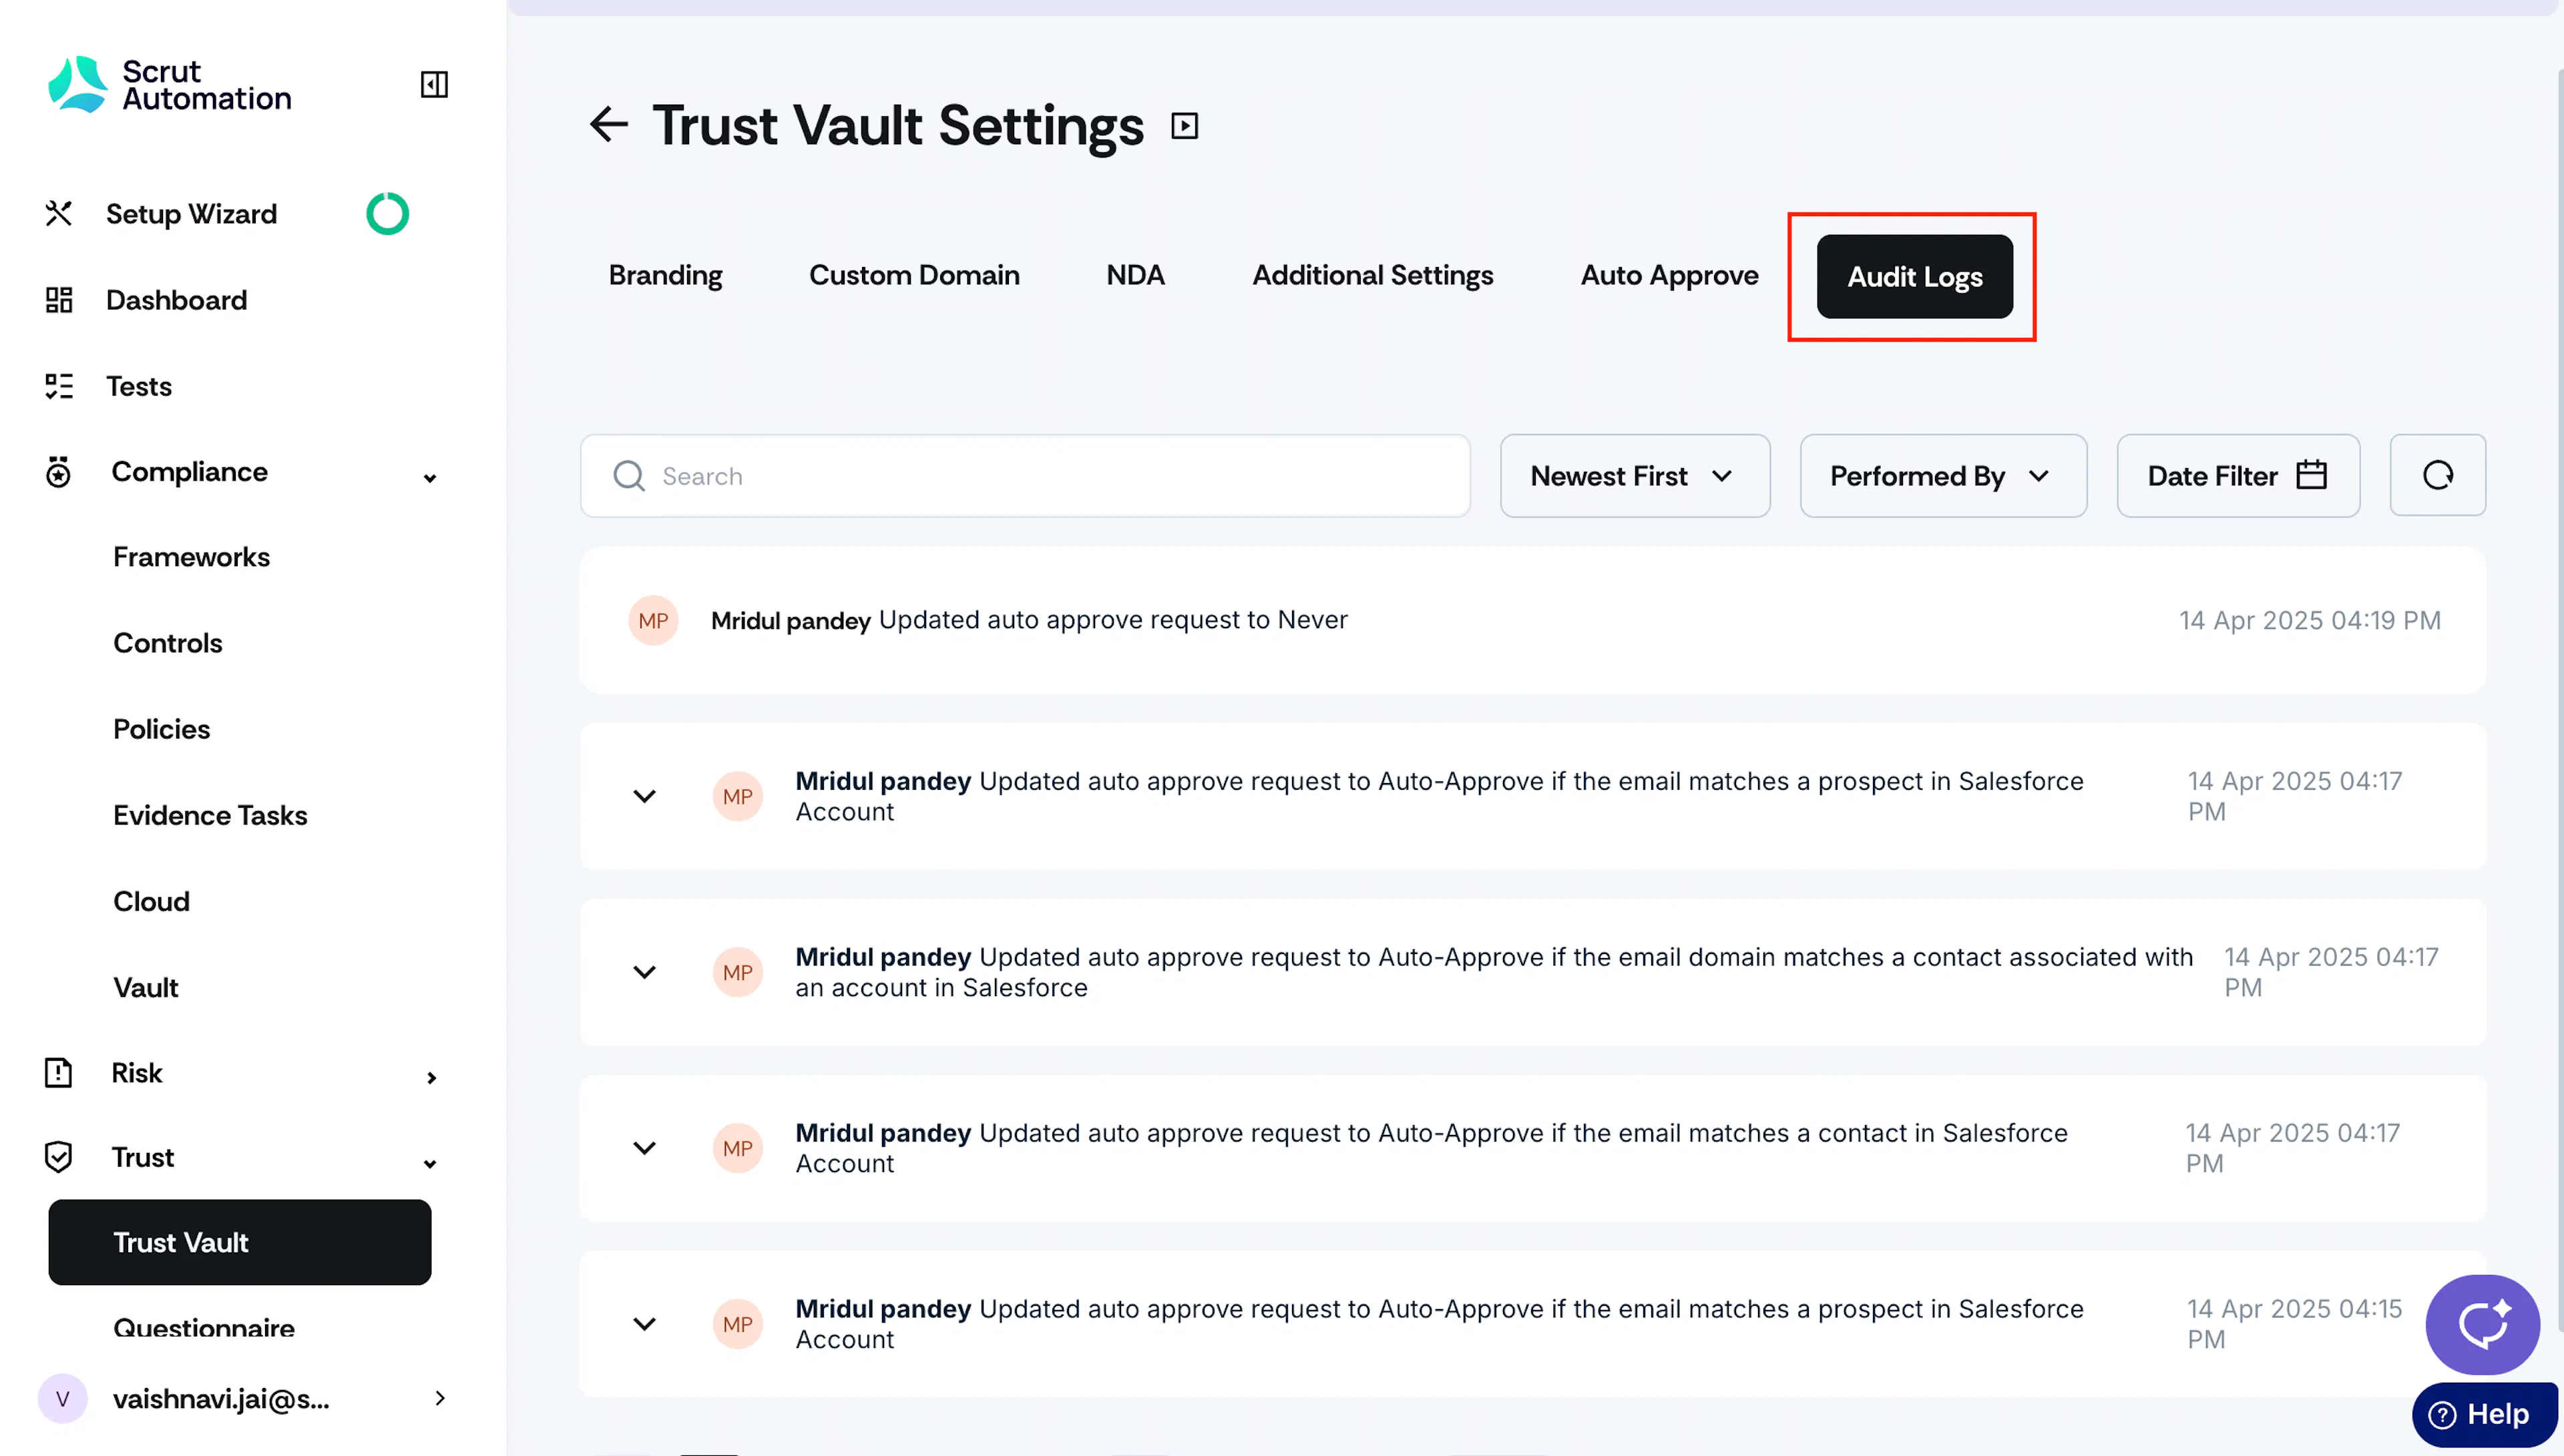Expand the email domain matches log entry
Viewport: 2564px width, 1456px height.
coord(645,972)
